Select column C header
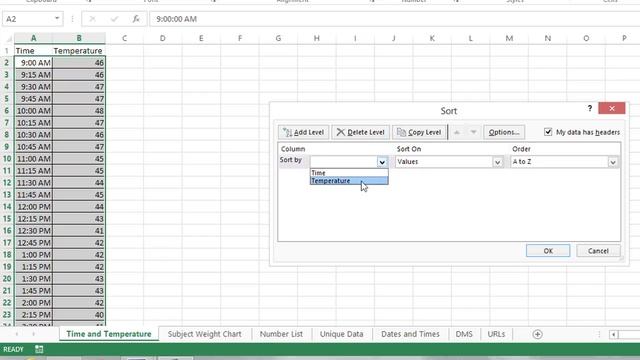 coord(124,38)
